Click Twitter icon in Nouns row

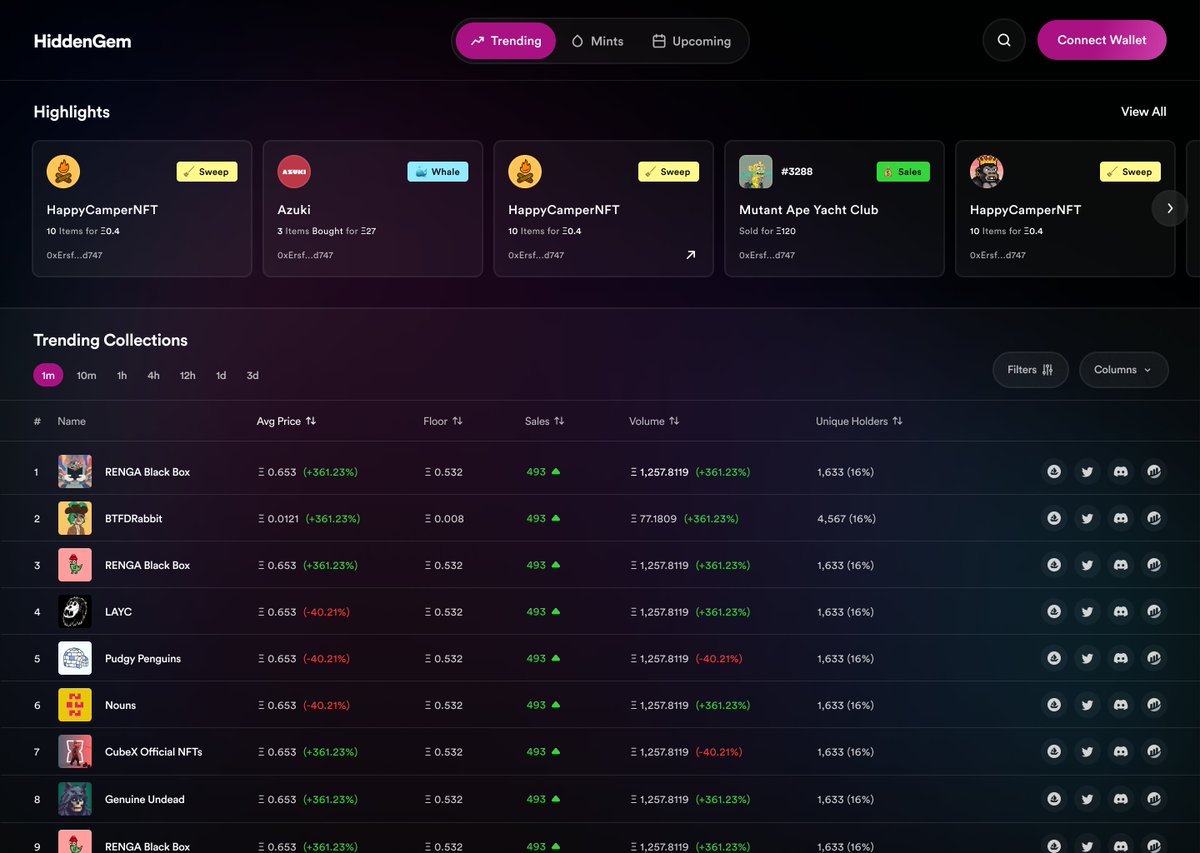pyautogui.click(x=1088, y=705)
